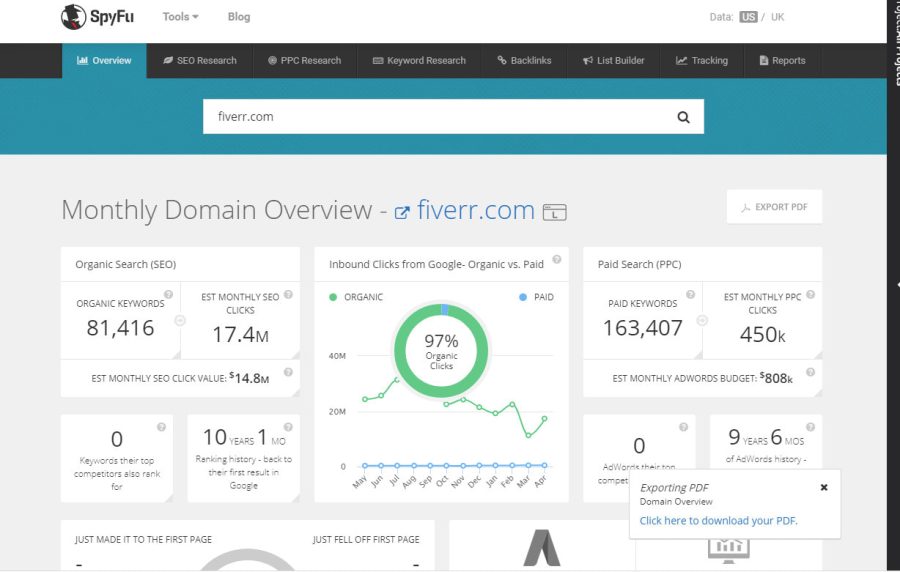Click here to download your PDF link

[718, 520]
